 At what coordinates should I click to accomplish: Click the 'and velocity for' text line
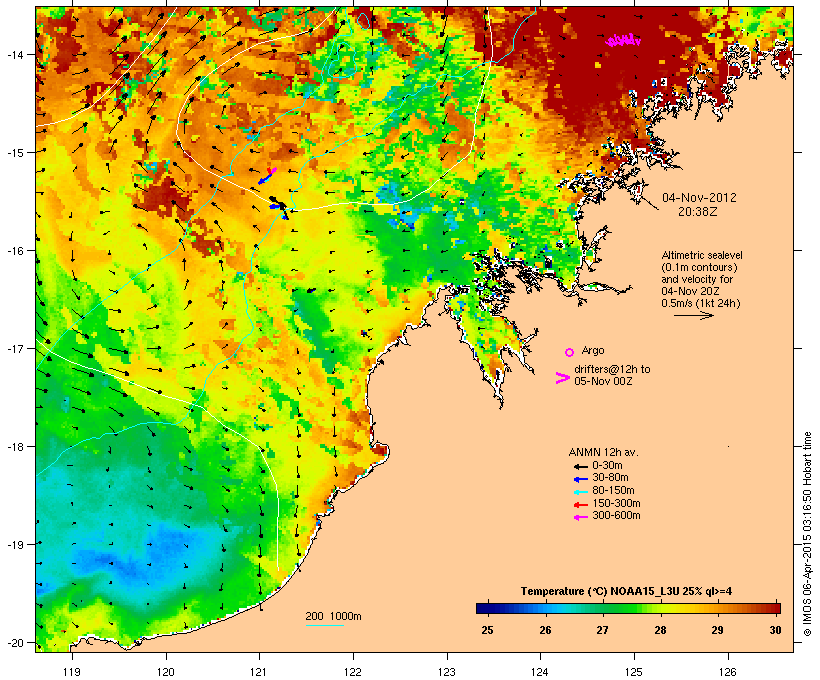click(697, 279)
